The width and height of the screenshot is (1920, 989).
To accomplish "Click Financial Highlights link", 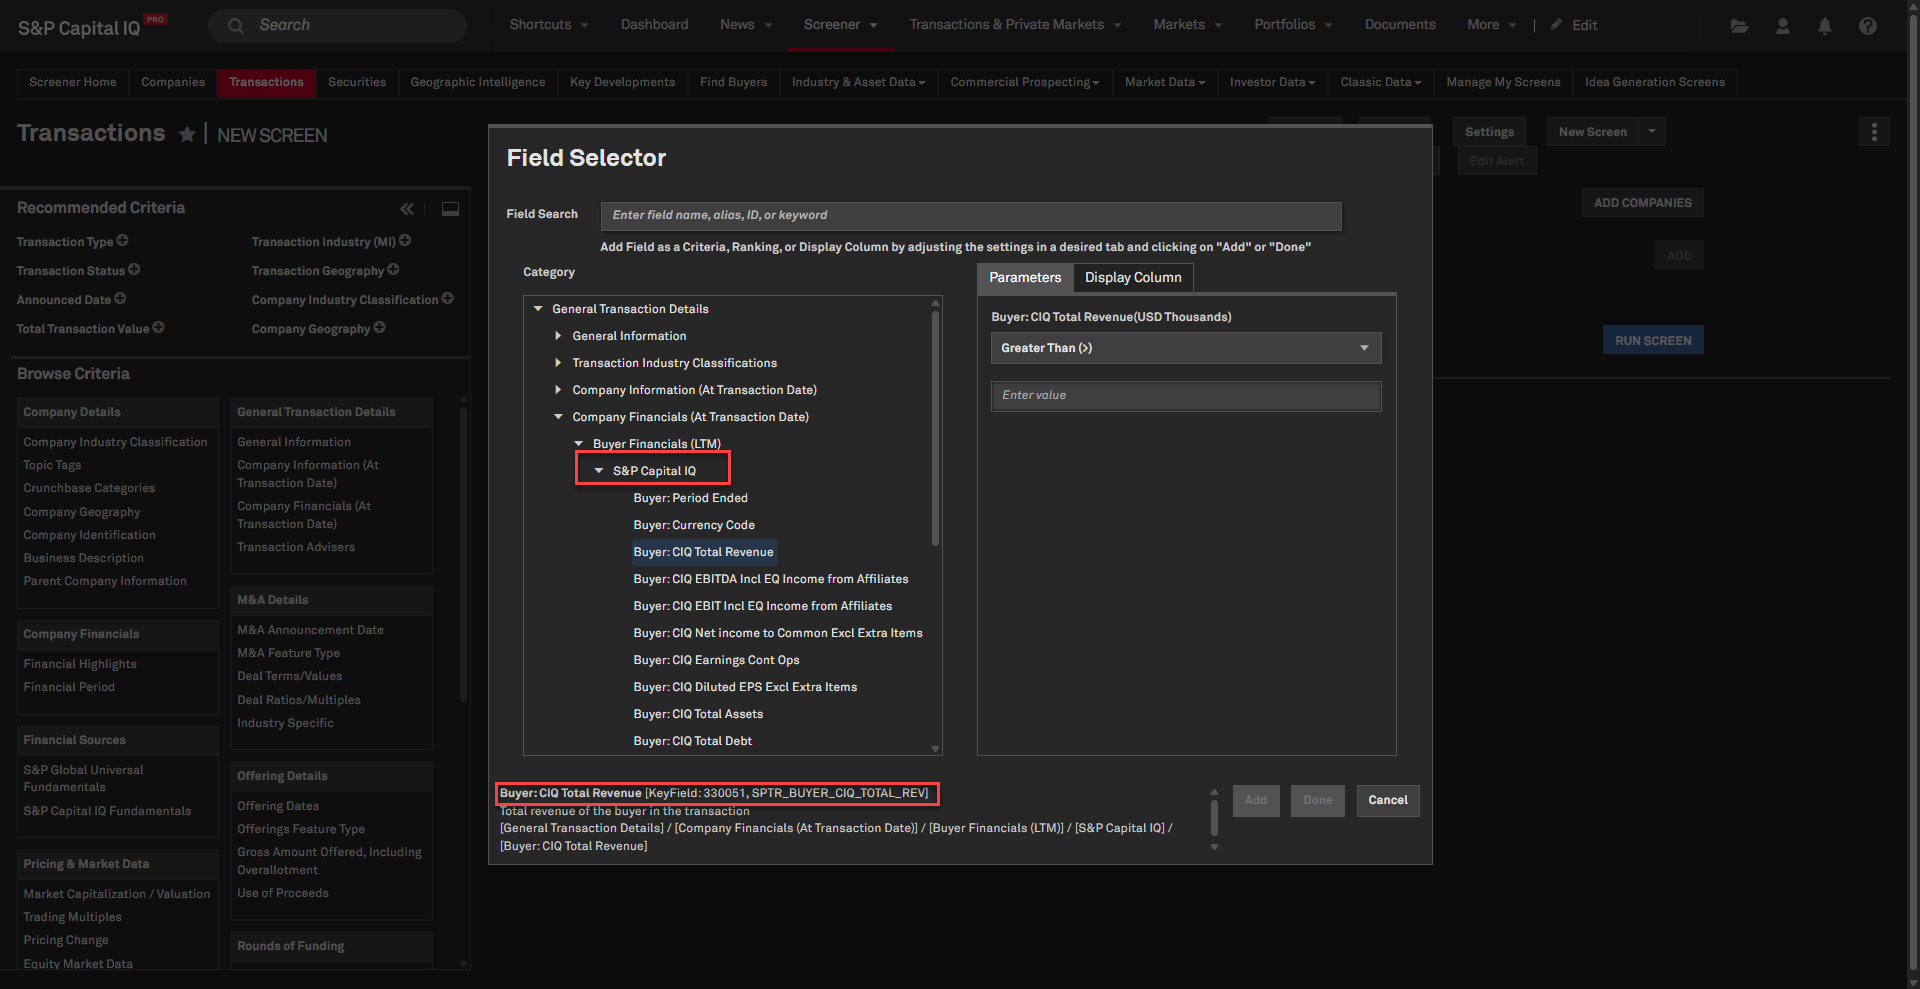I will [80, 664].
